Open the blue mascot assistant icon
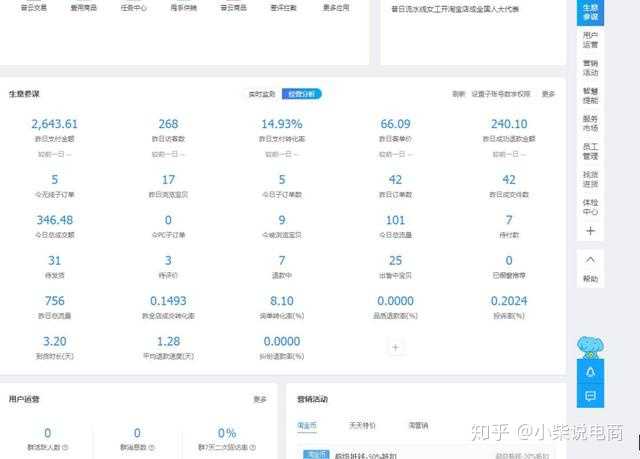Image resolution: width=640 pixels, height=459 pixels. tap(590, 348)
